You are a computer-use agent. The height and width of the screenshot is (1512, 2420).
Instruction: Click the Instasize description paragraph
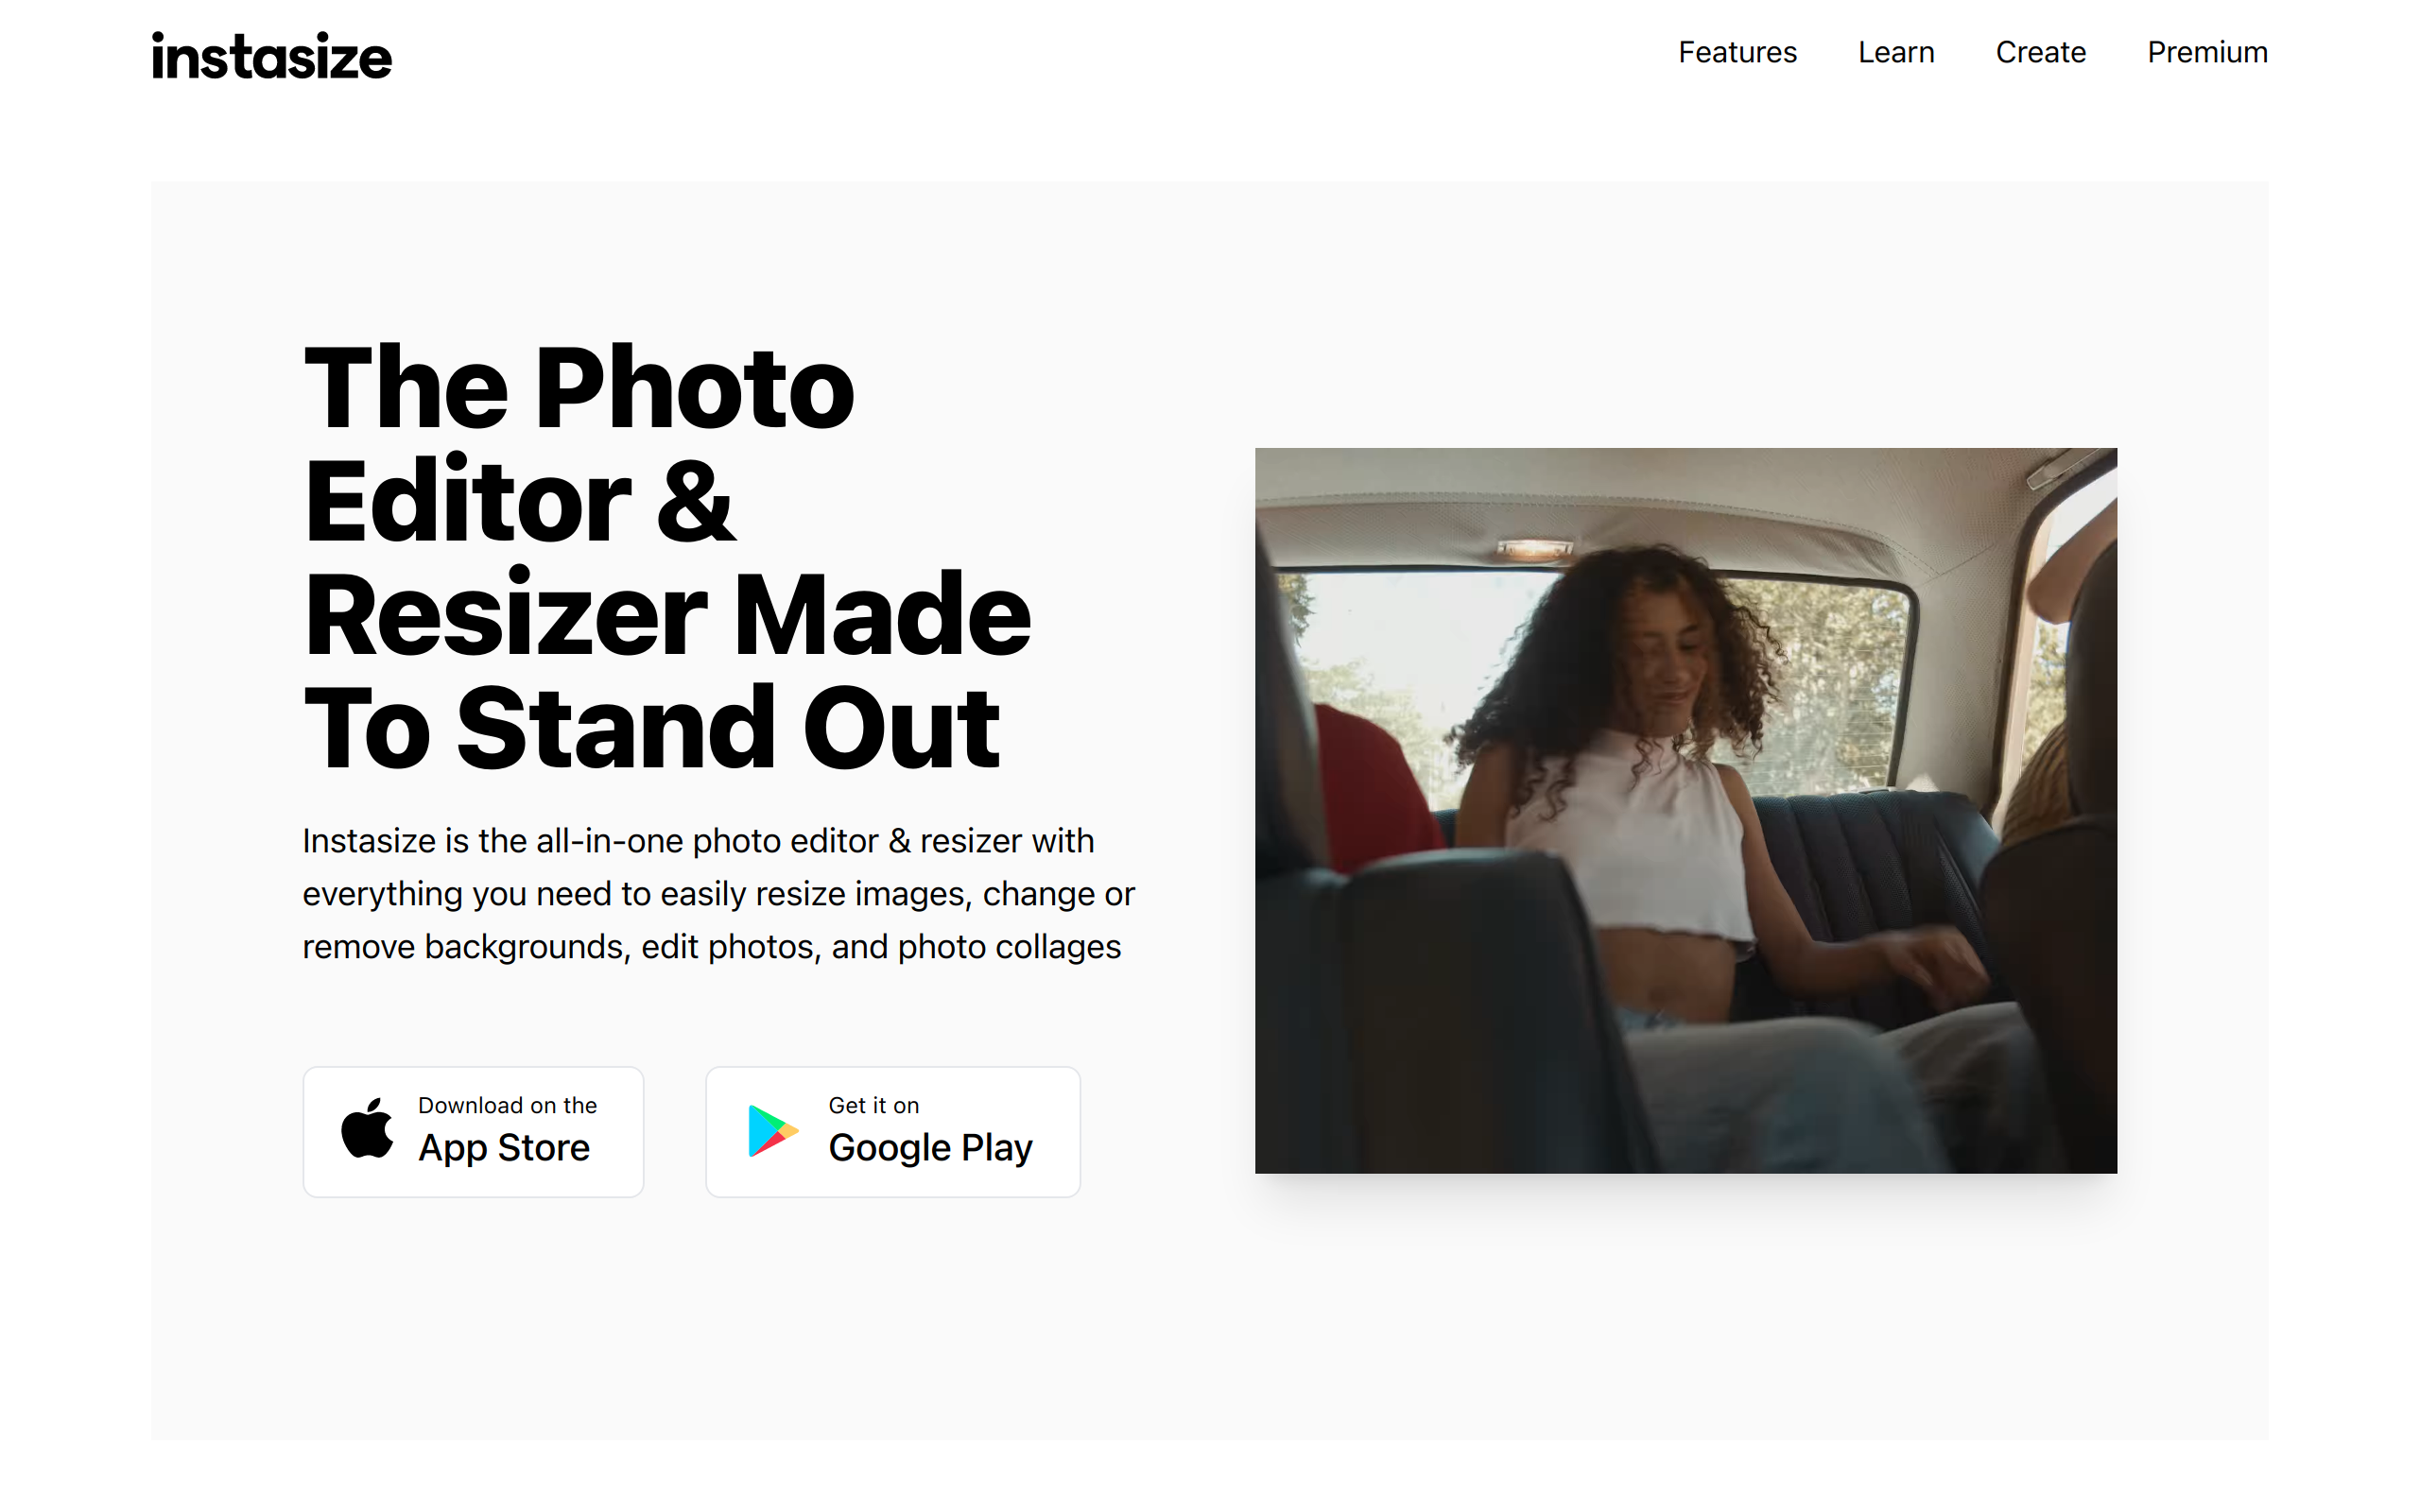718,893
